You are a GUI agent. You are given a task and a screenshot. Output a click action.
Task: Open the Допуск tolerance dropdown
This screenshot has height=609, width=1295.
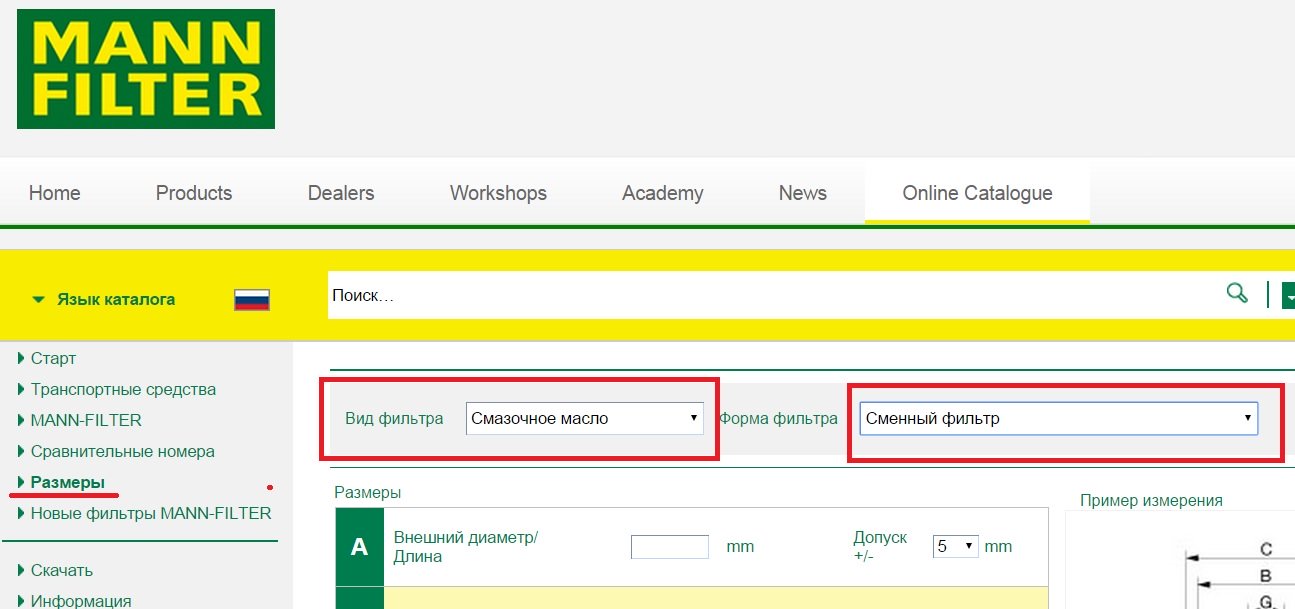tap(955, 547)
